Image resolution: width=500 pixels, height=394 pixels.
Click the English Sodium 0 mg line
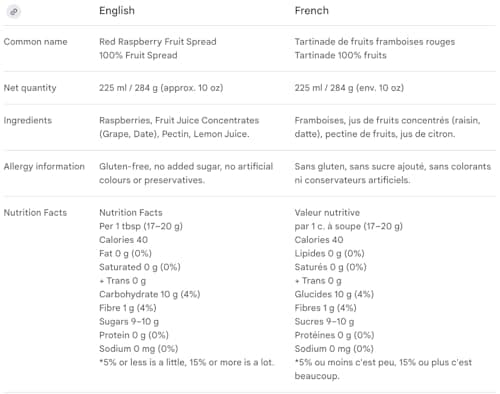pyautogui.click(x=138, y=349)
